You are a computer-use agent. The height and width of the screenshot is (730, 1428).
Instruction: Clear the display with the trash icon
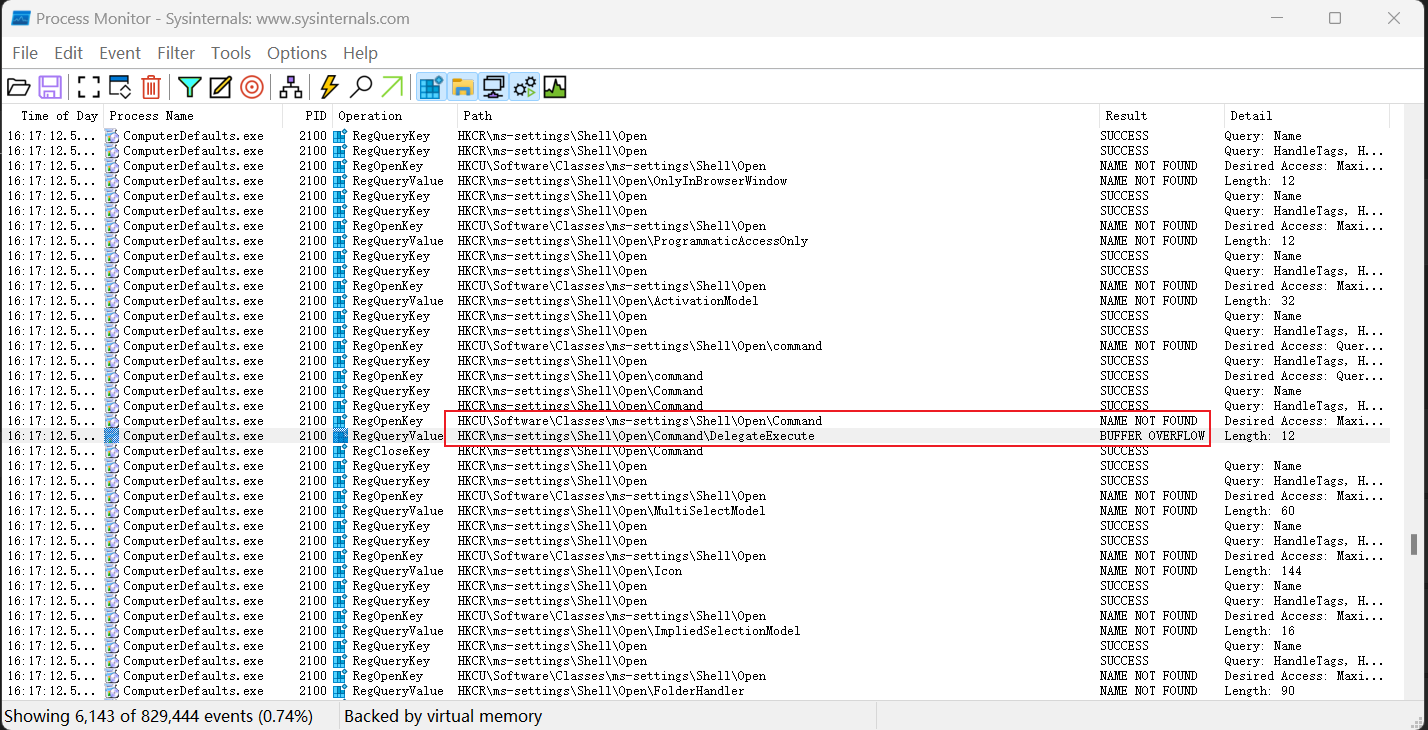tap(151, 87)
